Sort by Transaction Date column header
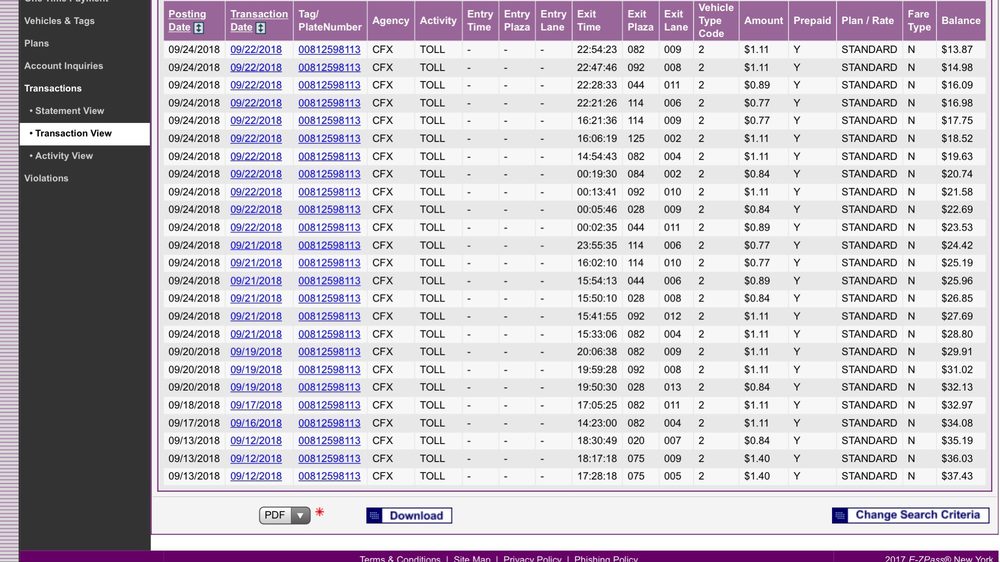This screenshot has width=1000, height=562. (x=256, y=14)
